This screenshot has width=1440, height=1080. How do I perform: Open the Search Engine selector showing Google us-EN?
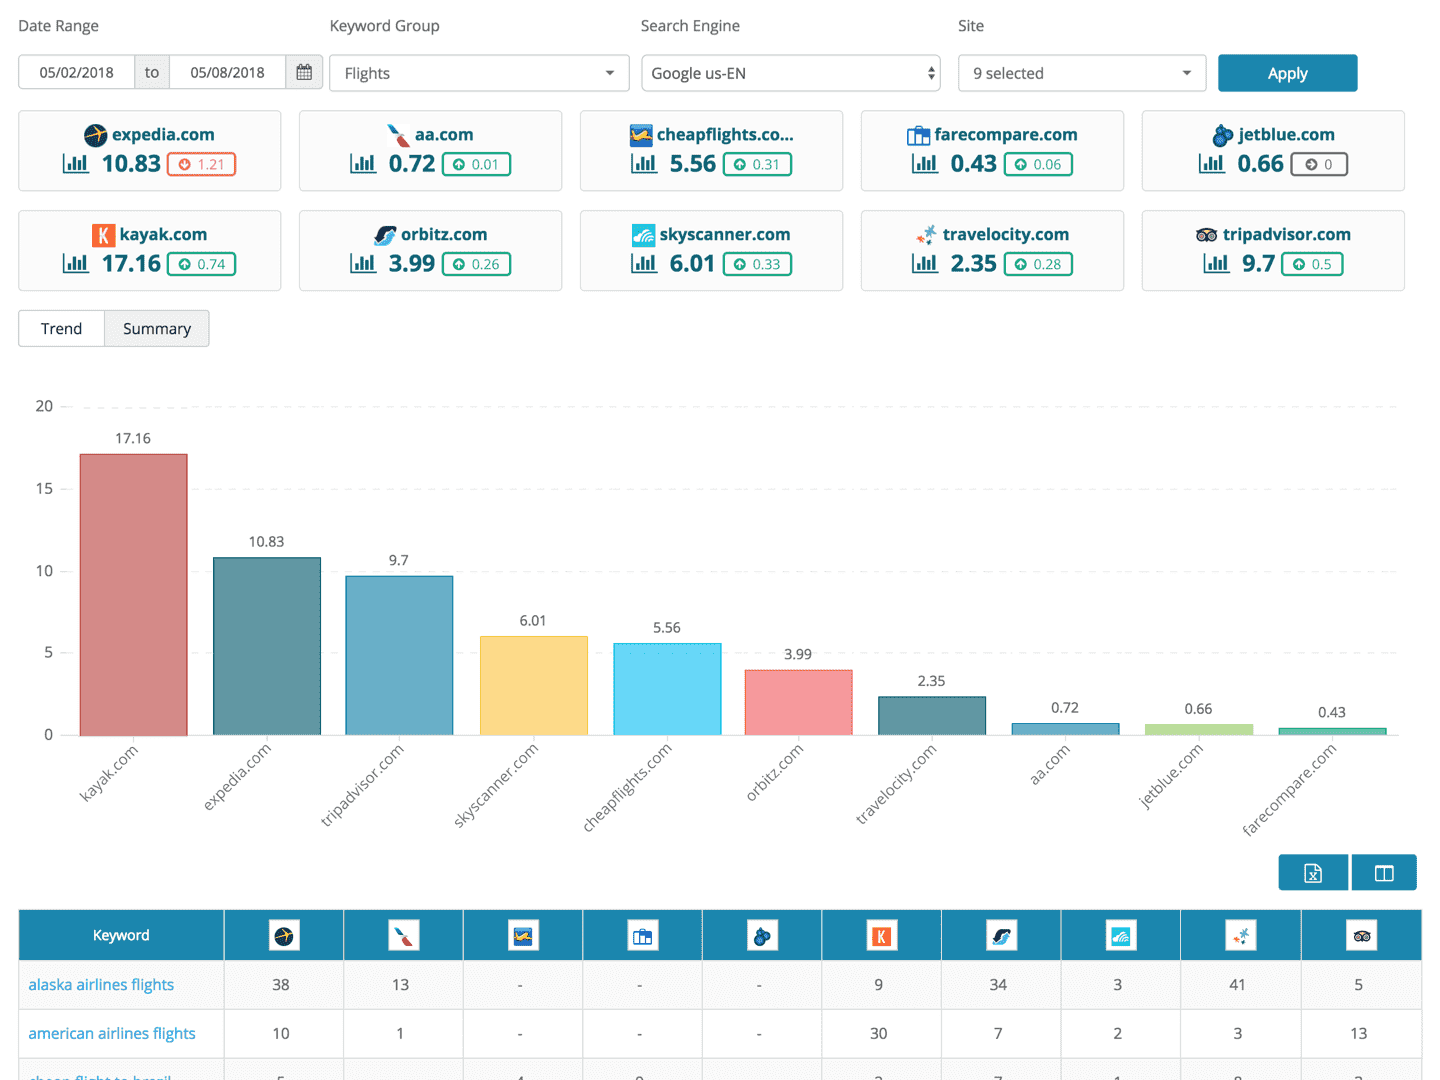click(x=790, y=72)
